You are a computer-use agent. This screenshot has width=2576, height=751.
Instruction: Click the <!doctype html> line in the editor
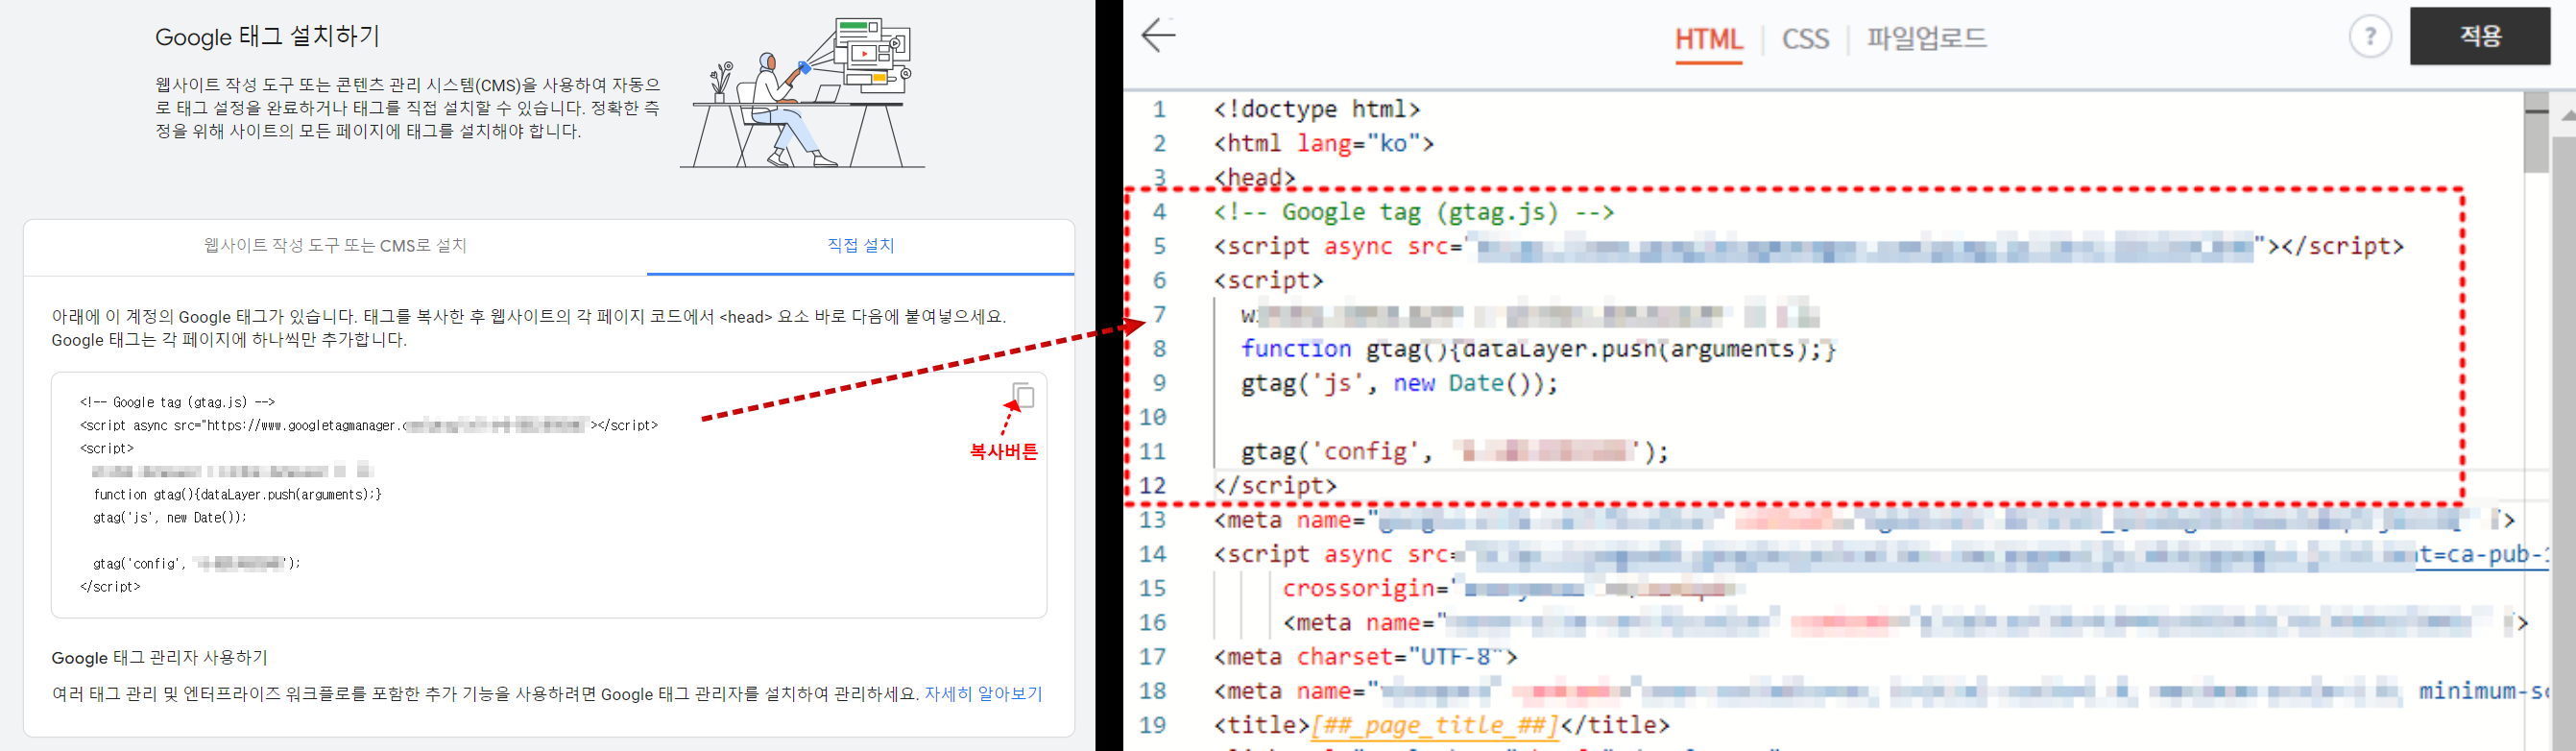[x=1316, y=109]
